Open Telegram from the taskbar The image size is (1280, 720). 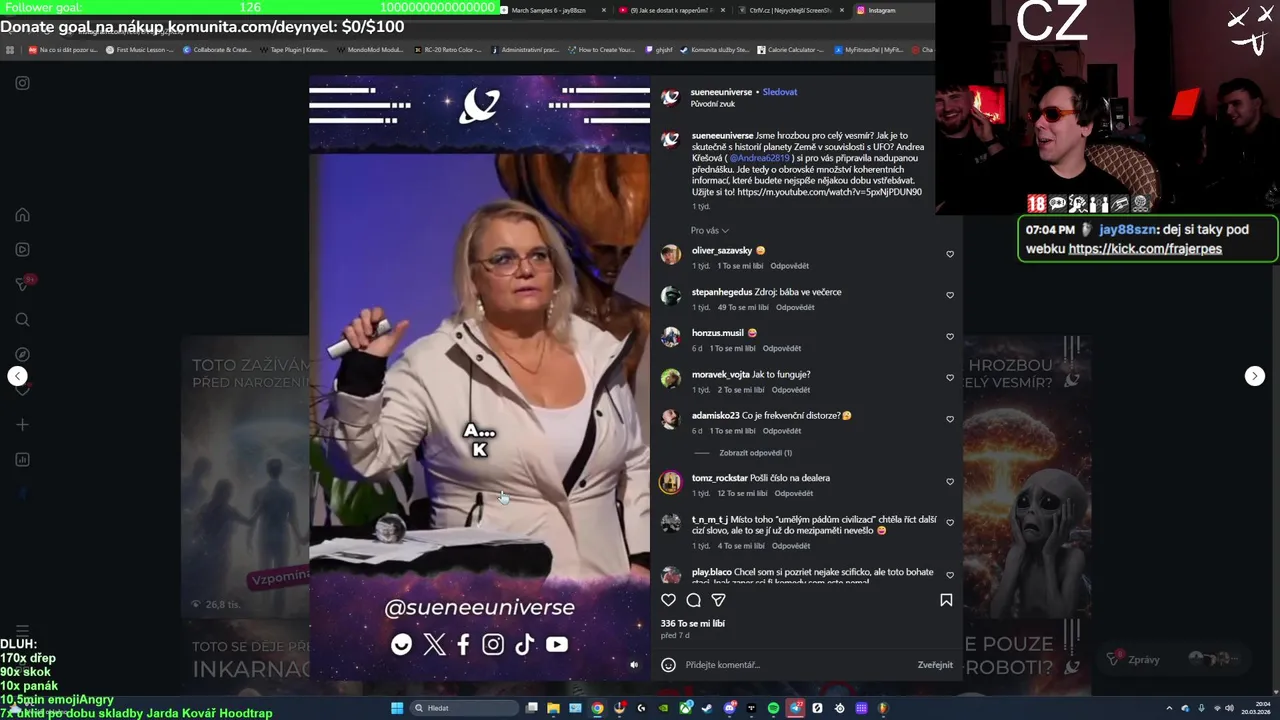click(x=796, y=708)
